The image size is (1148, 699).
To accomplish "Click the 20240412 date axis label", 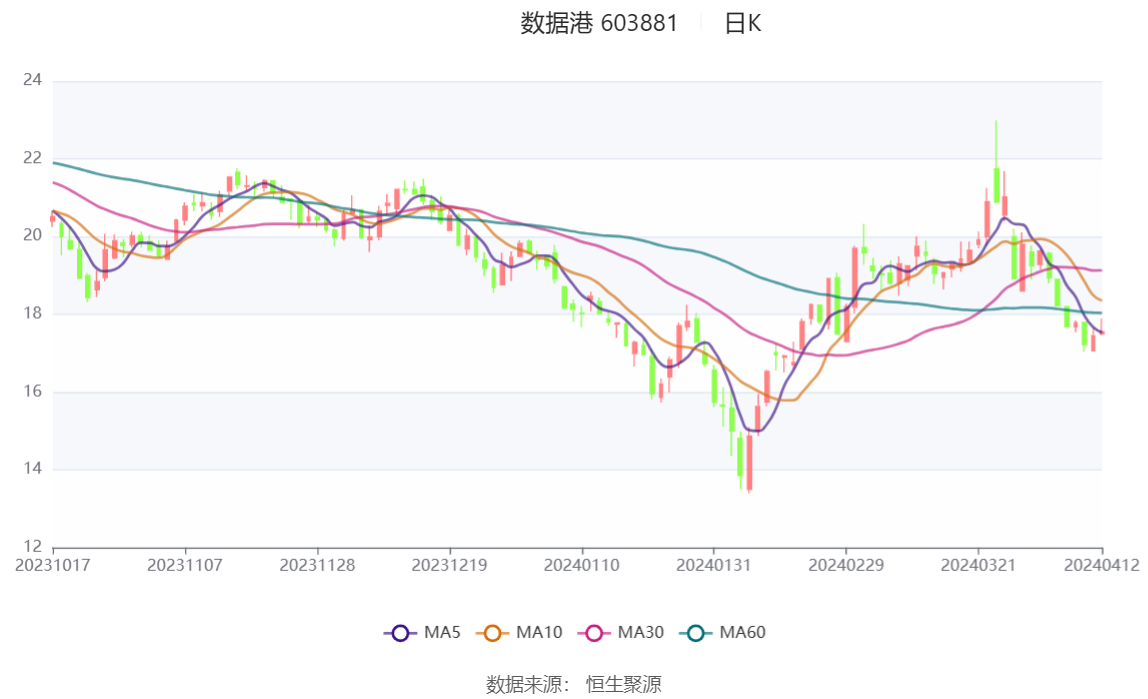I will pyautogui.click(x=1102, y=565).
